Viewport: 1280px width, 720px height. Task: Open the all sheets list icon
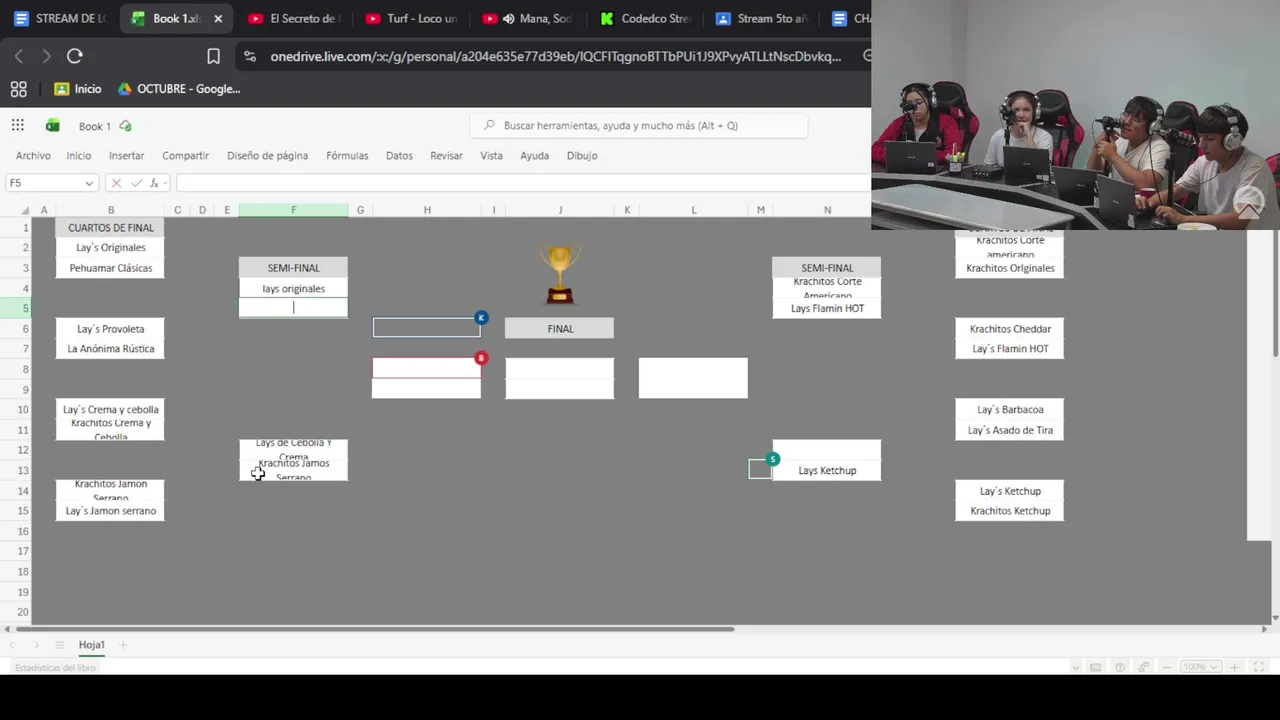click(59, 645)
